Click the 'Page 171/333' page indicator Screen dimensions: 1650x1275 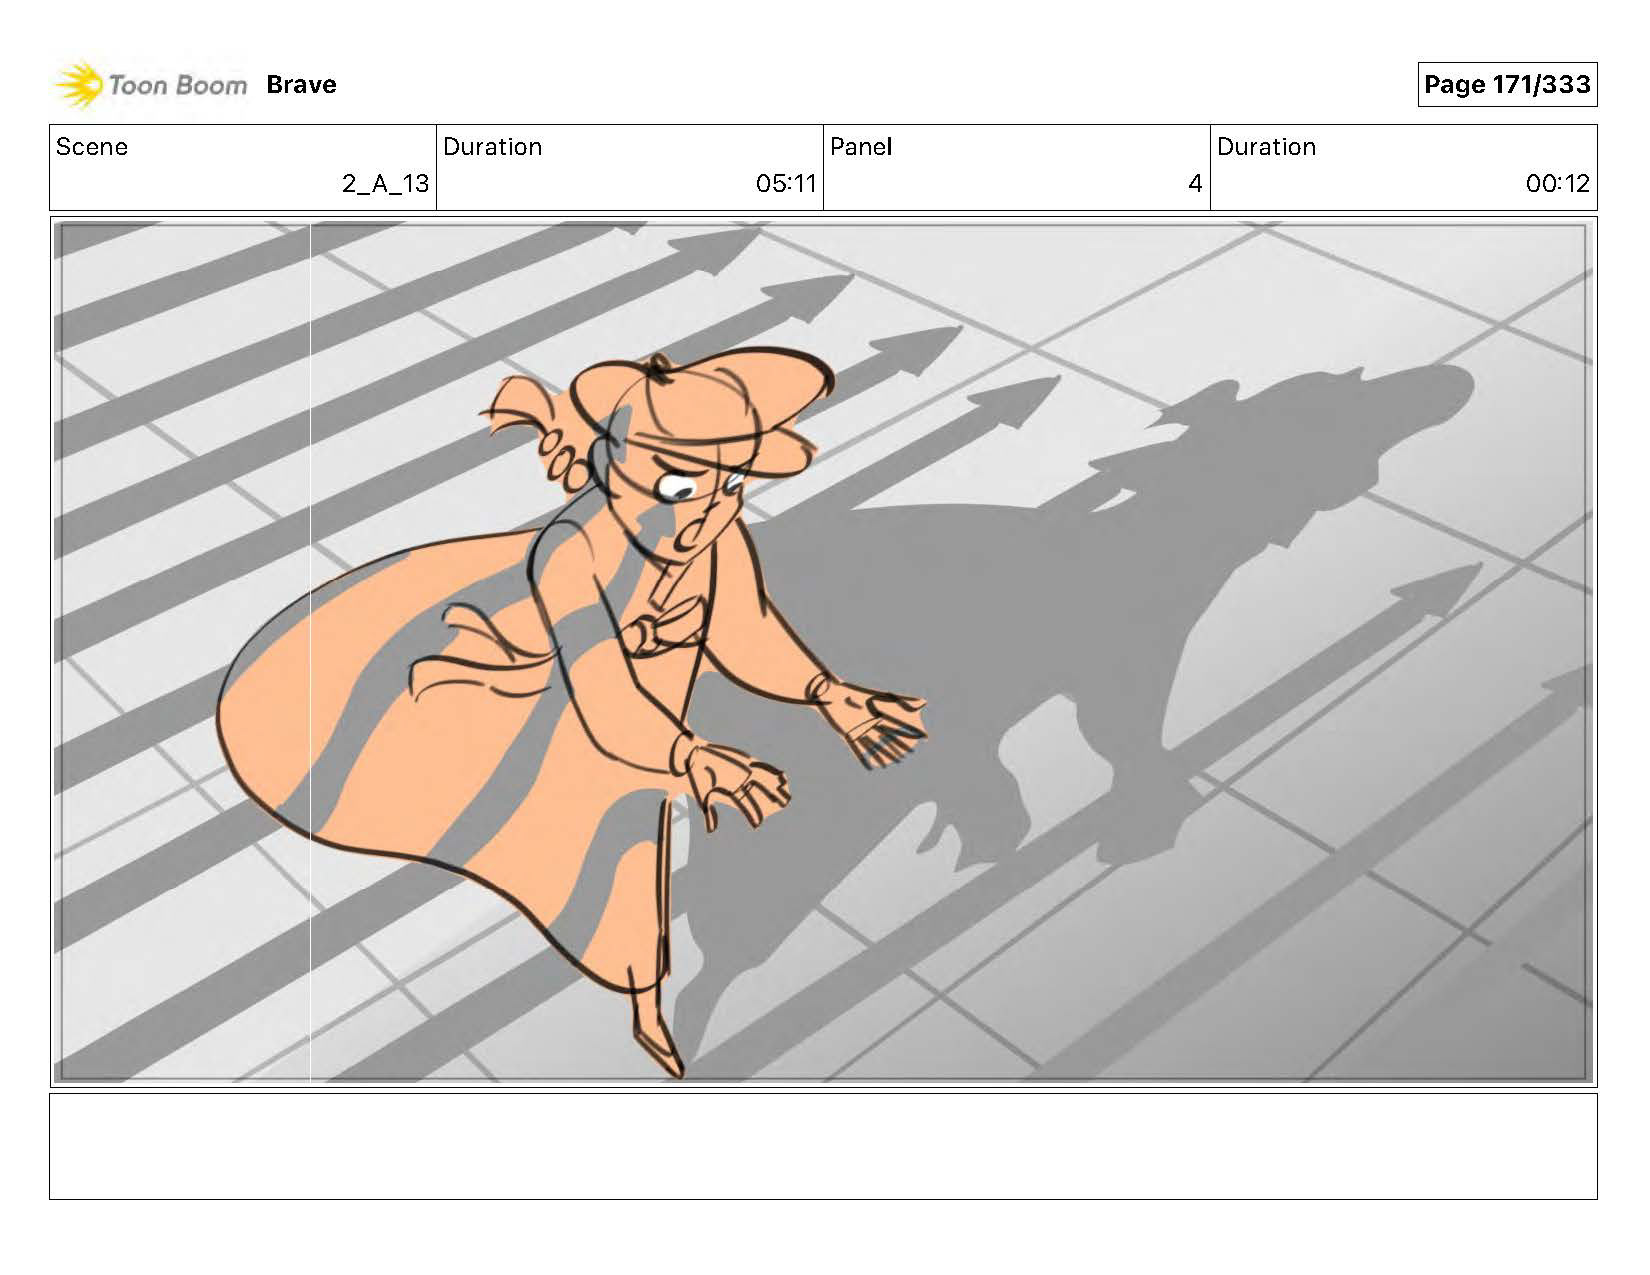[x=1507, y=84]
